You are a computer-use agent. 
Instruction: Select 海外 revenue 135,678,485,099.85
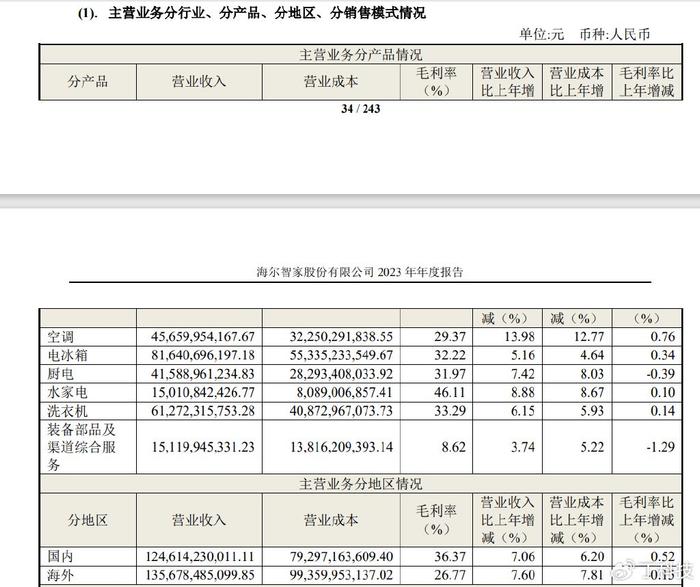coord(200,575)
